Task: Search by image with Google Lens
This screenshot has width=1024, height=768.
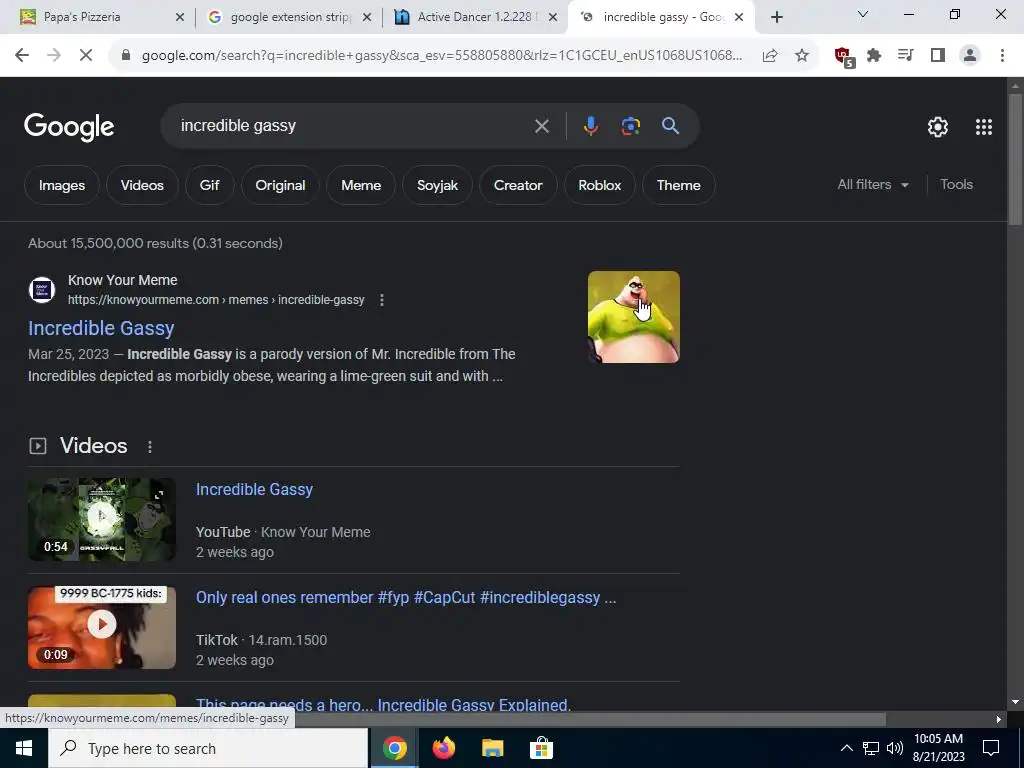Action: 630,126
